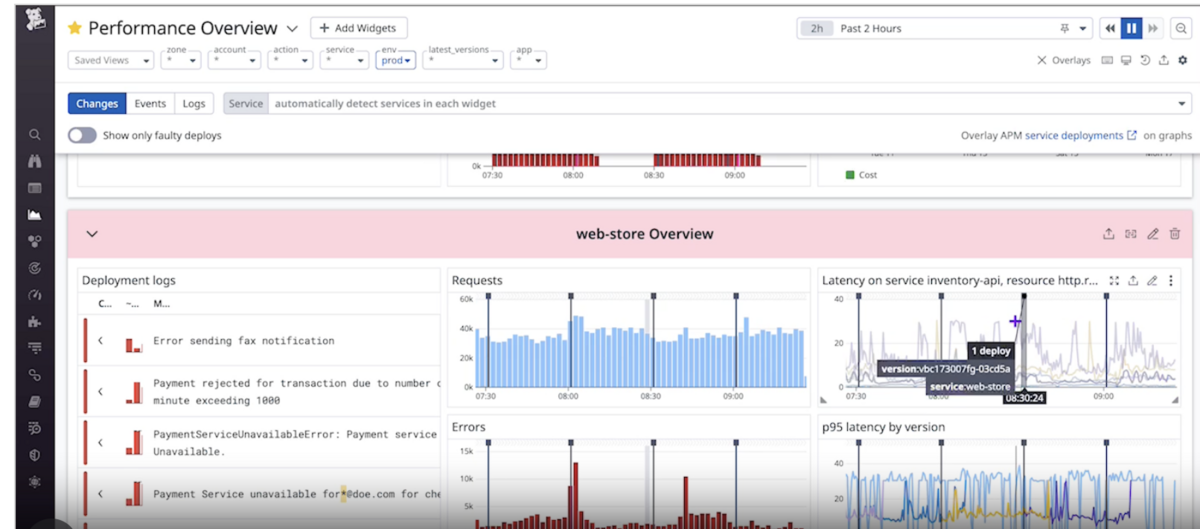Open the shield security icon in sidebar
Screen dimensions: 1200x529
click(35, 455)
